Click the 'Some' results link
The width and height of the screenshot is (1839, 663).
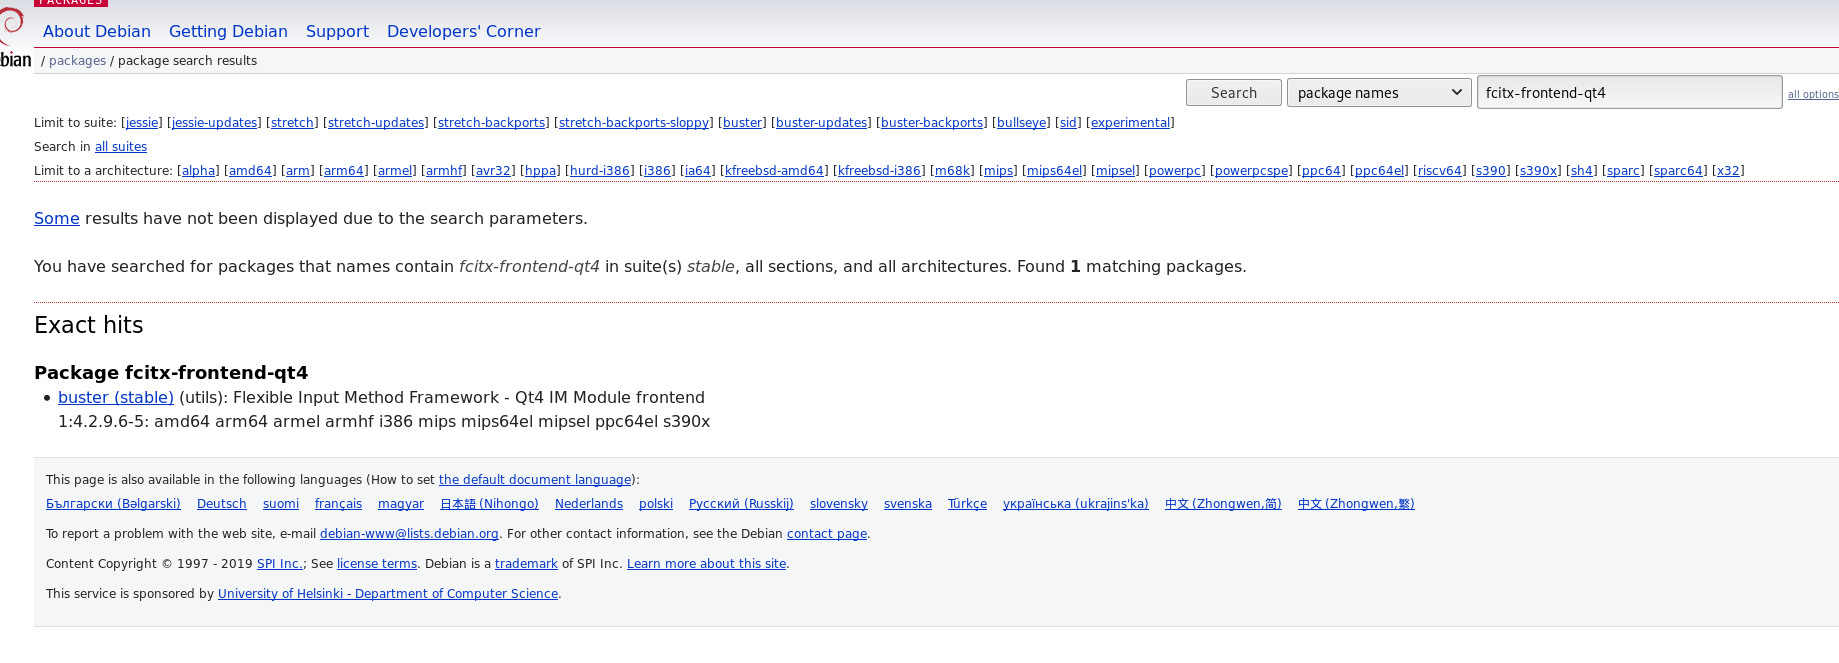(56, 219)
